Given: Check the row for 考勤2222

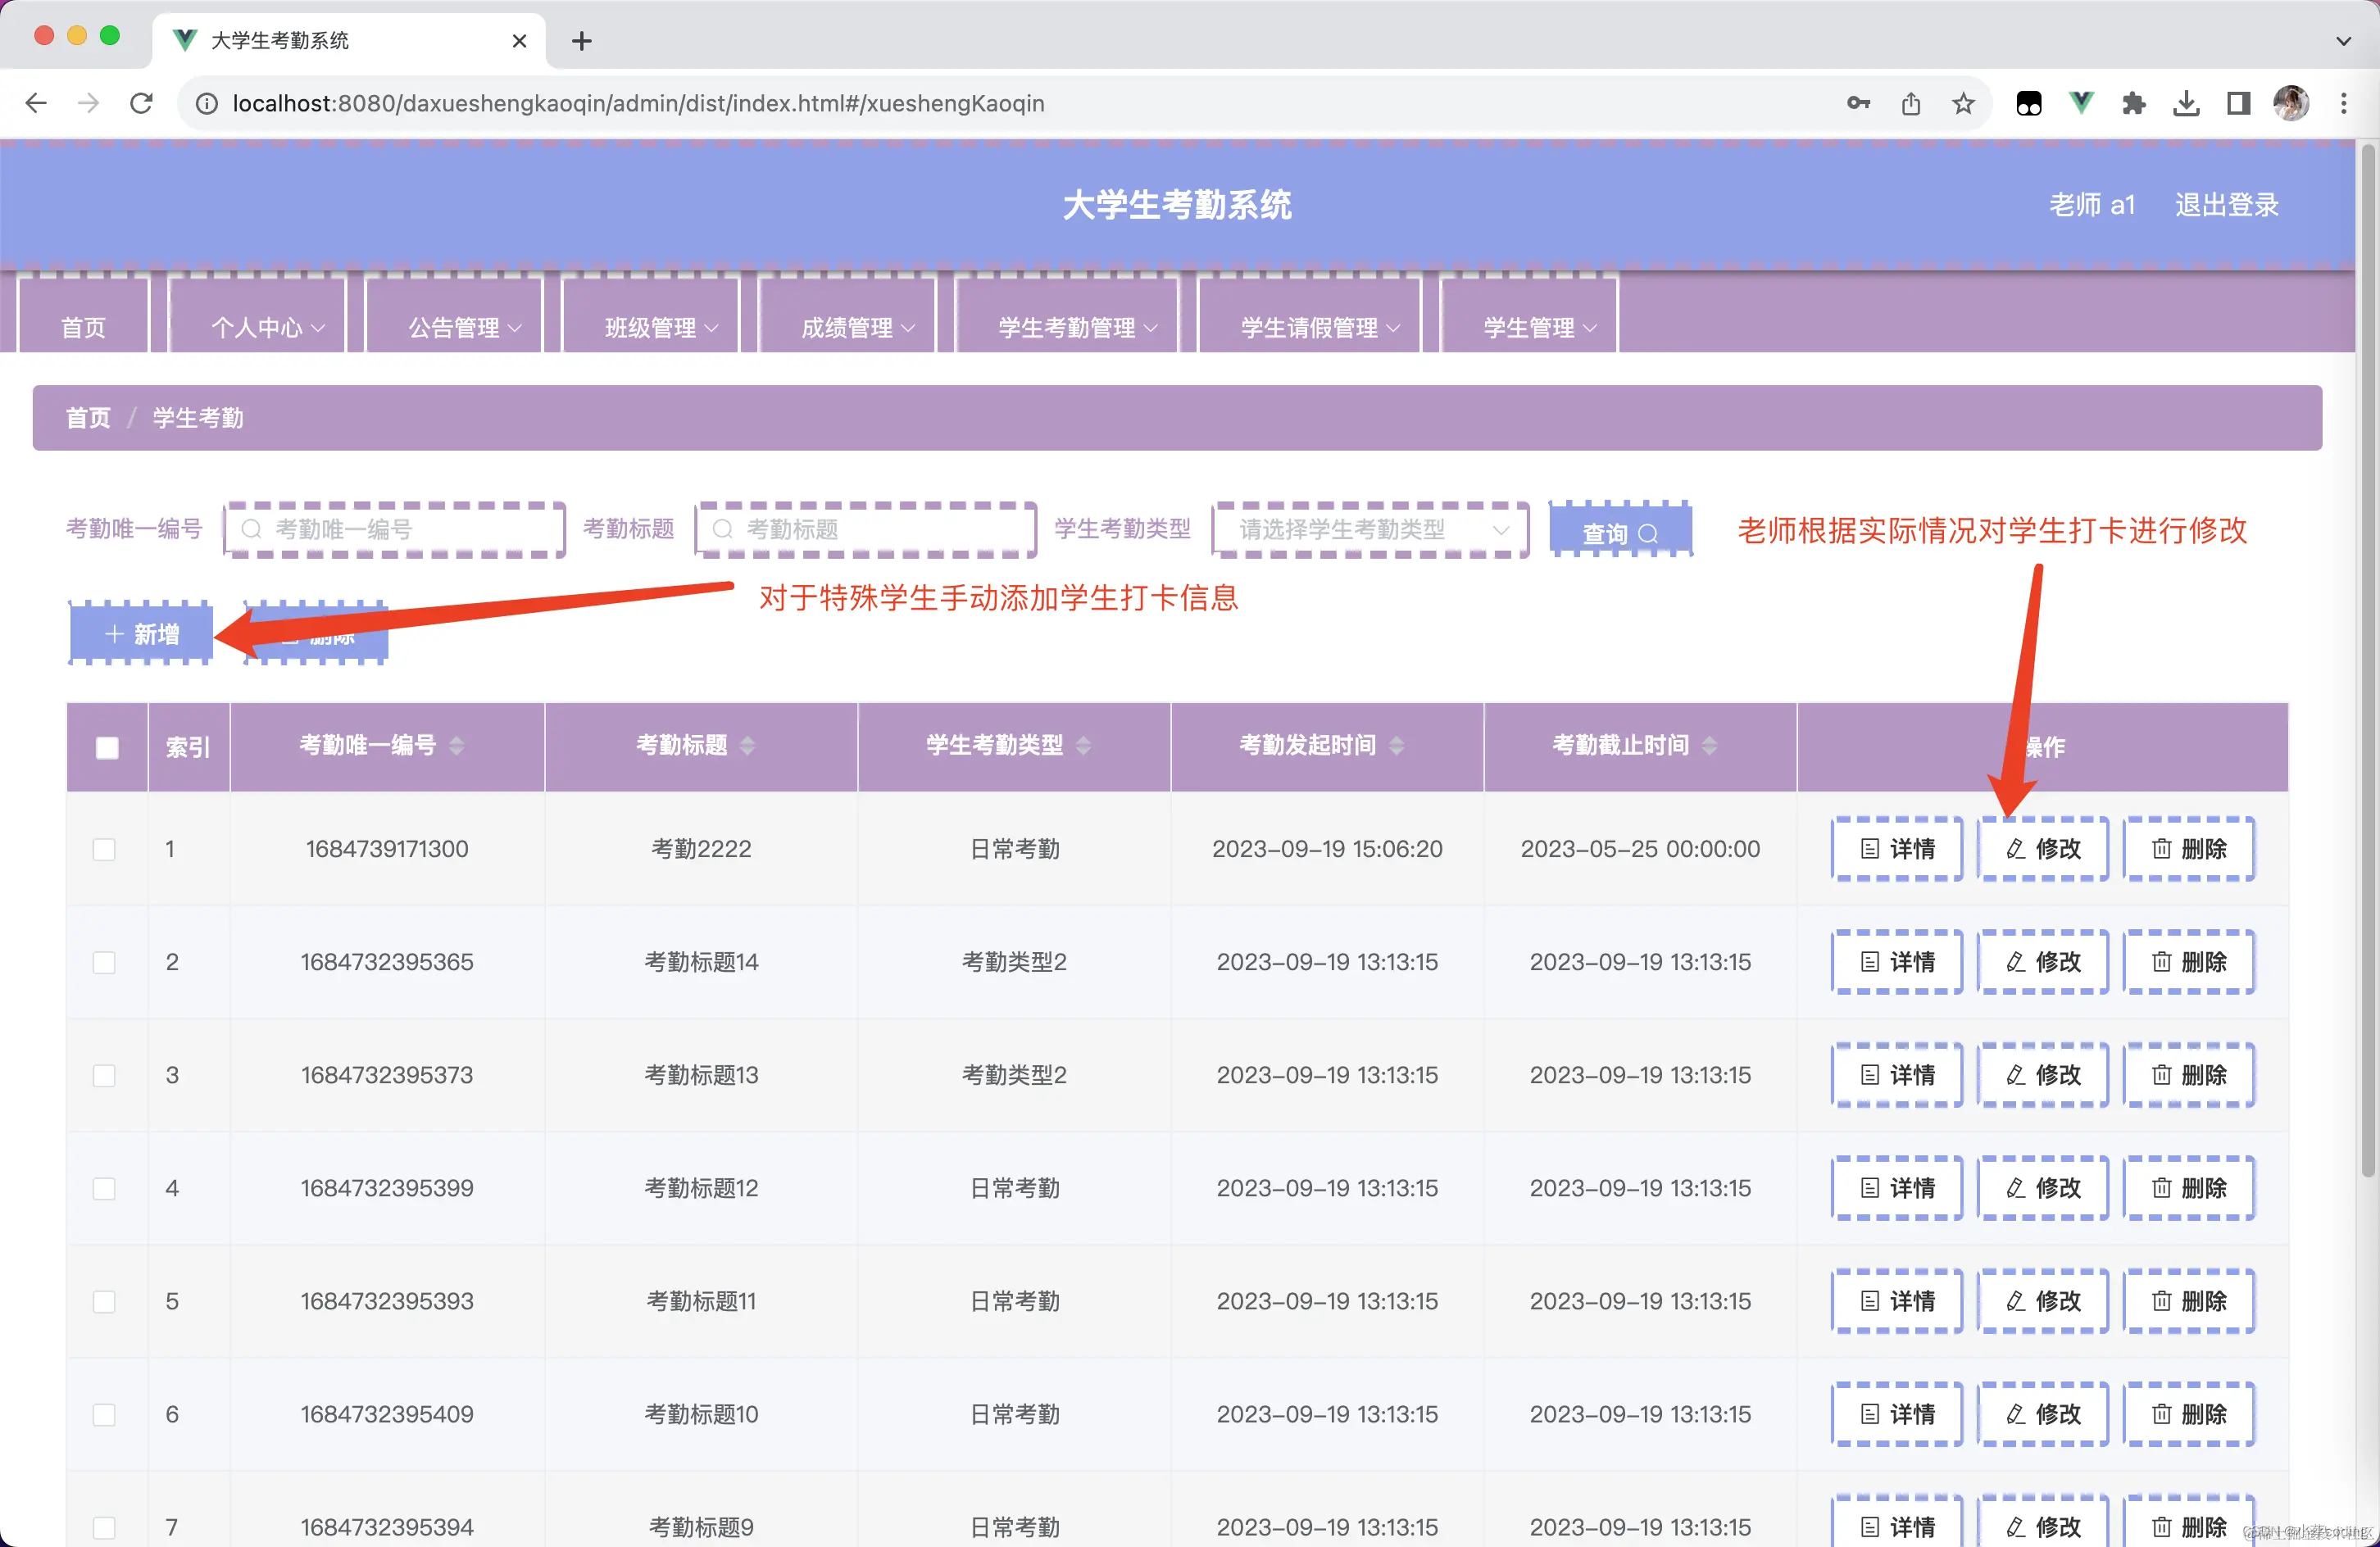Looking at the screenshot, I should point(104,849).
